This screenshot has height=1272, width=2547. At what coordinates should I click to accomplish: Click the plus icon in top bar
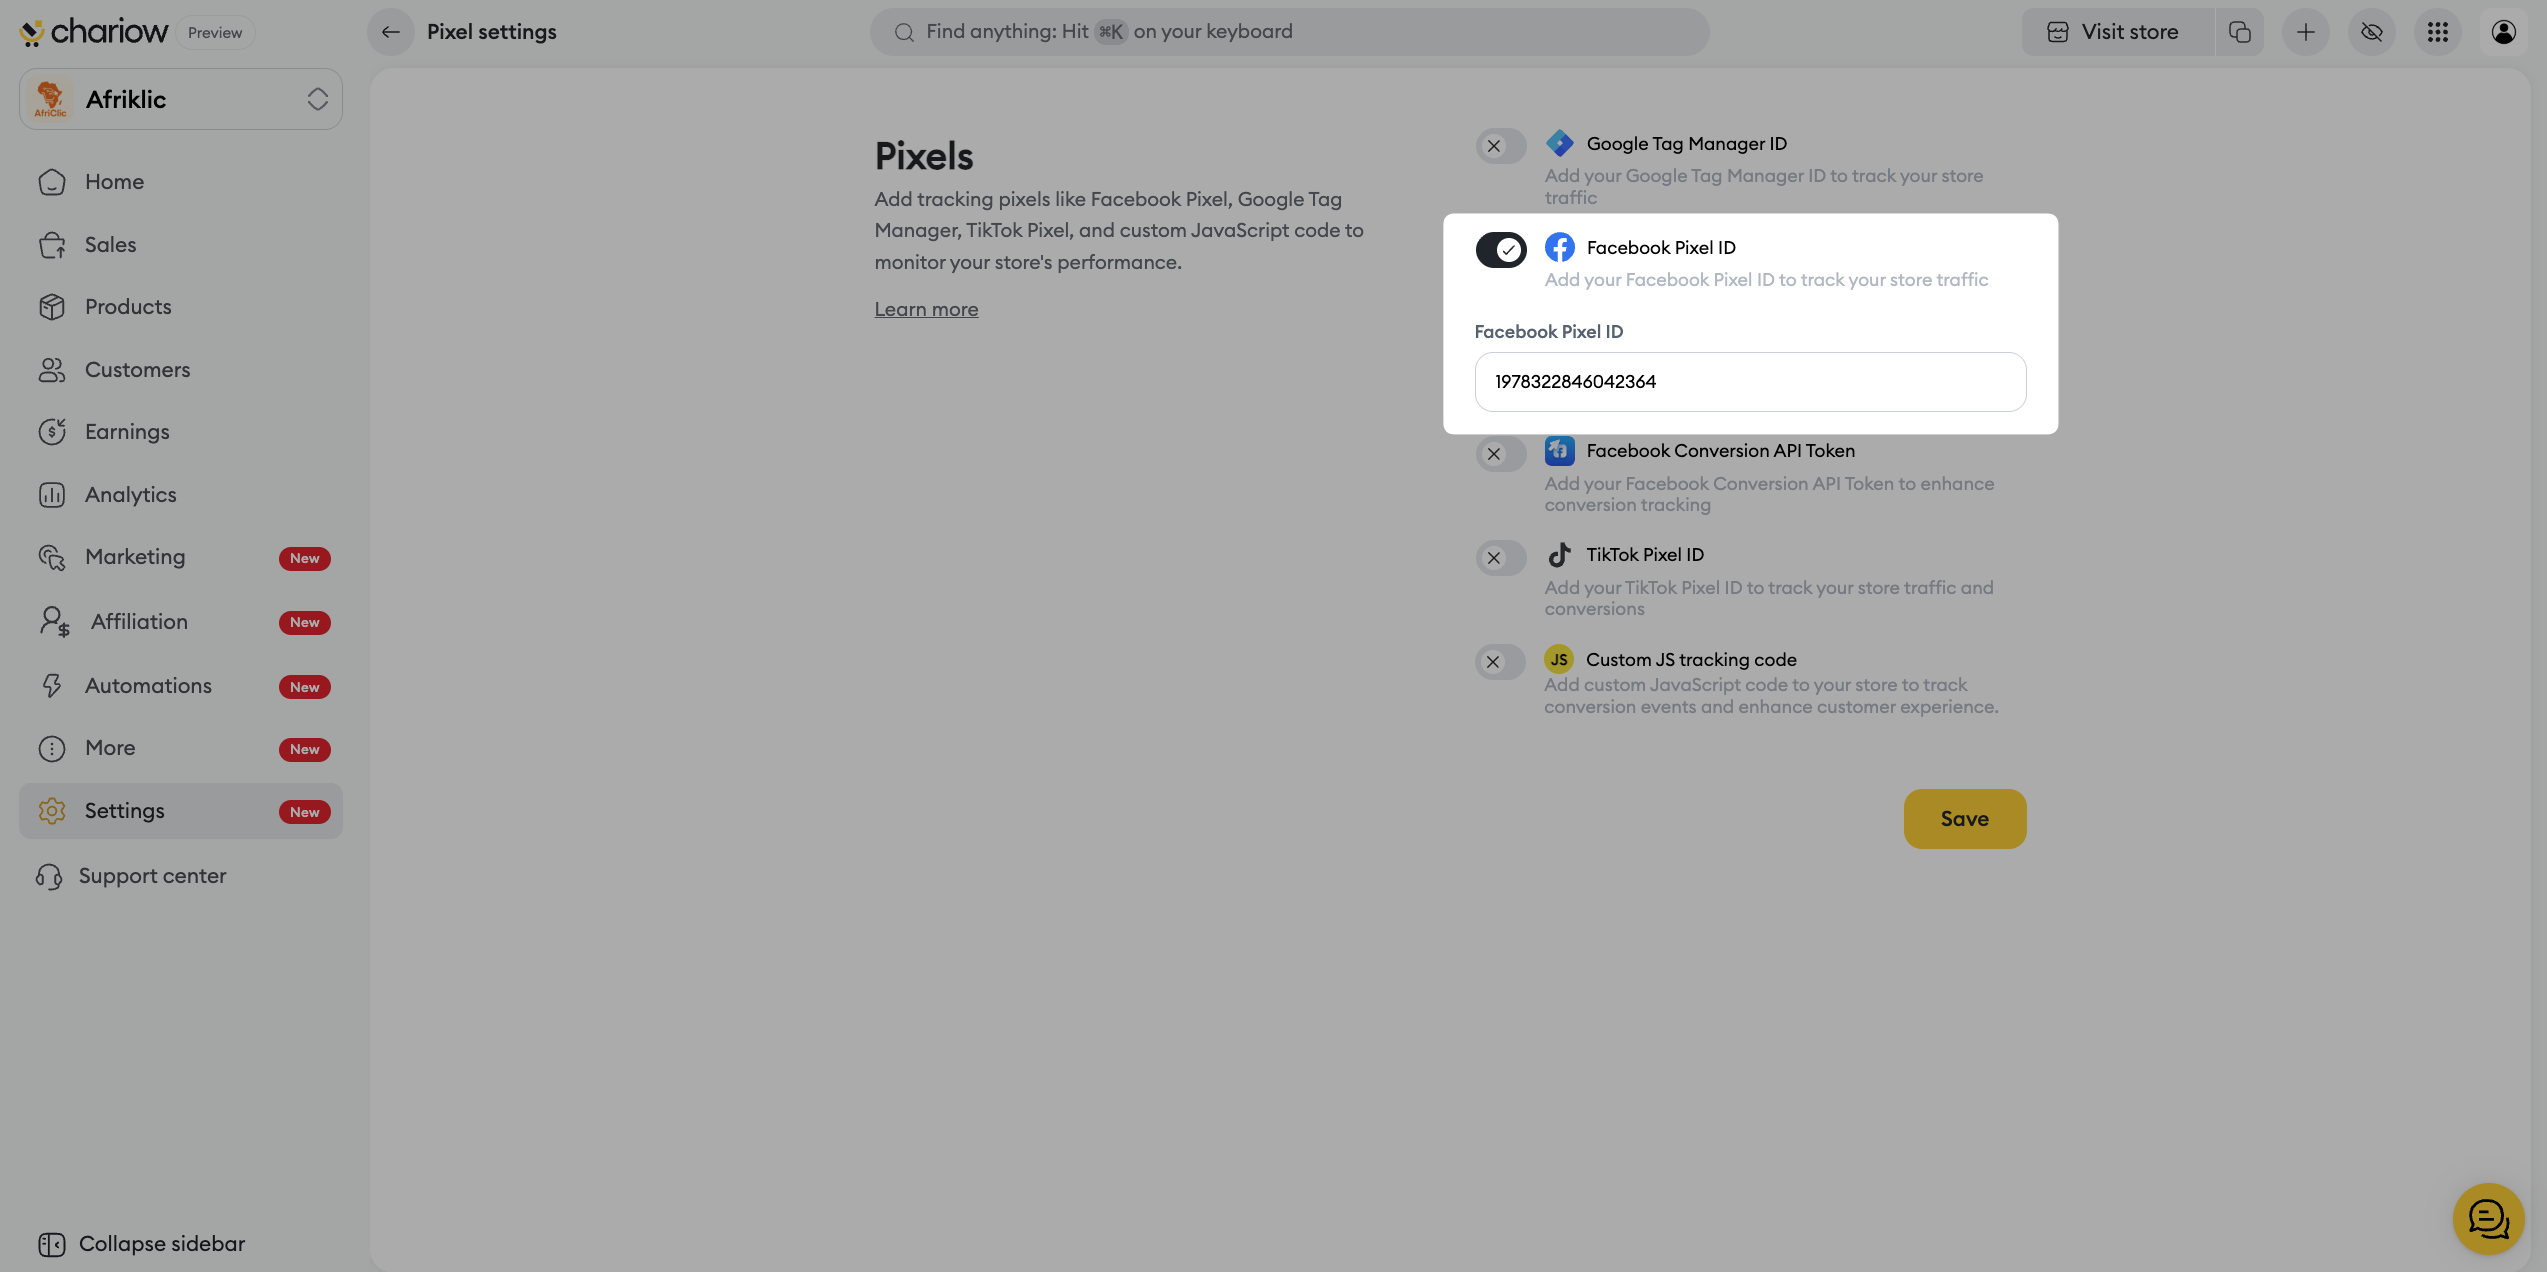click(x=2305, y=32)
